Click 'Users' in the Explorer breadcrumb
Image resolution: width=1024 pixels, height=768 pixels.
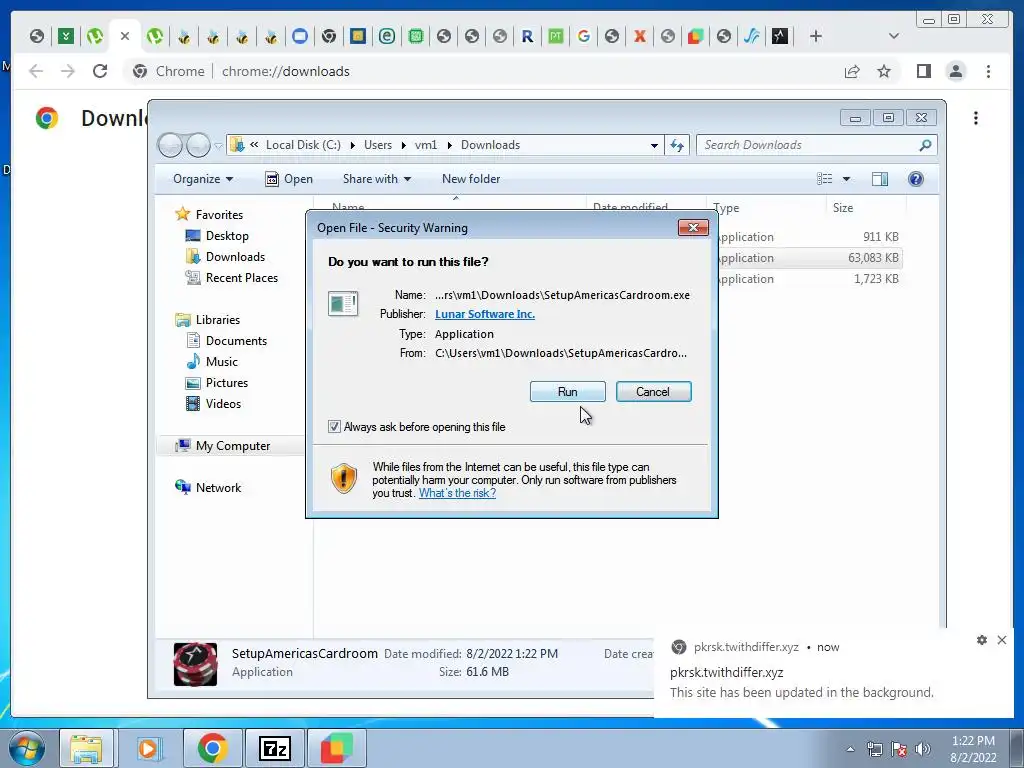[377, 145]
